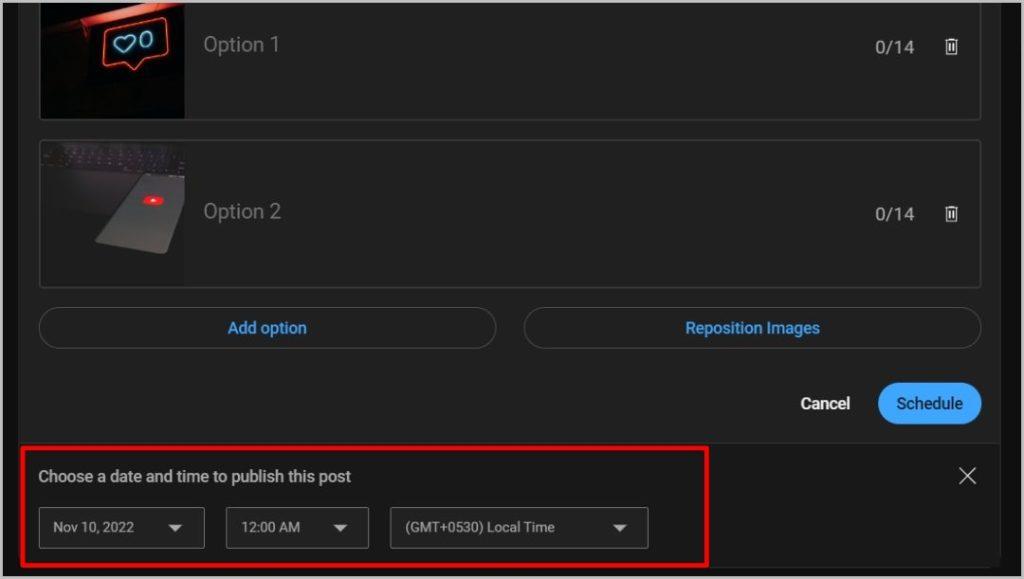Delete Option 1 with its trash icon
This screenshot has height=579, width=1024.
click(951, 46)
